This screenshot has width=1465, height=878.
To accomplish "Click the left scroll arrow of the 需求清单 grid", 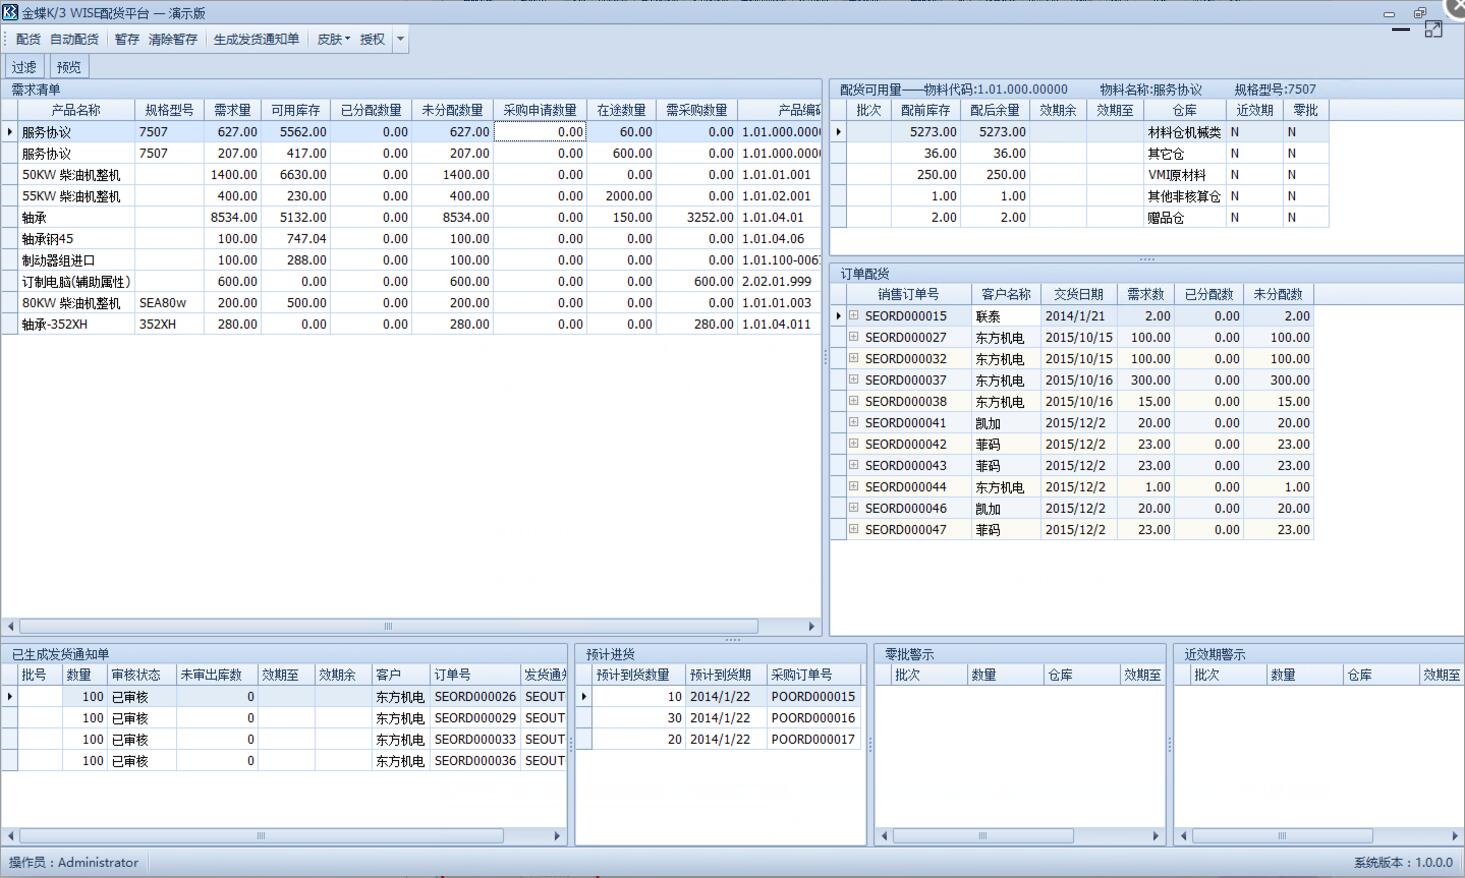I will click(x=10, y=627).
